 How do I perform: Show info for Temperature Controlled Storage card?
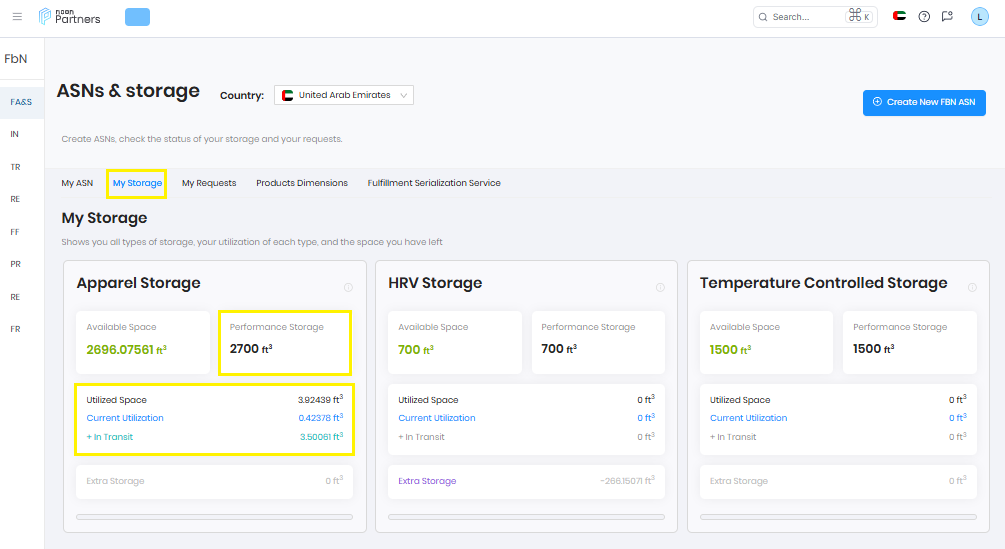tap(972, 288)
